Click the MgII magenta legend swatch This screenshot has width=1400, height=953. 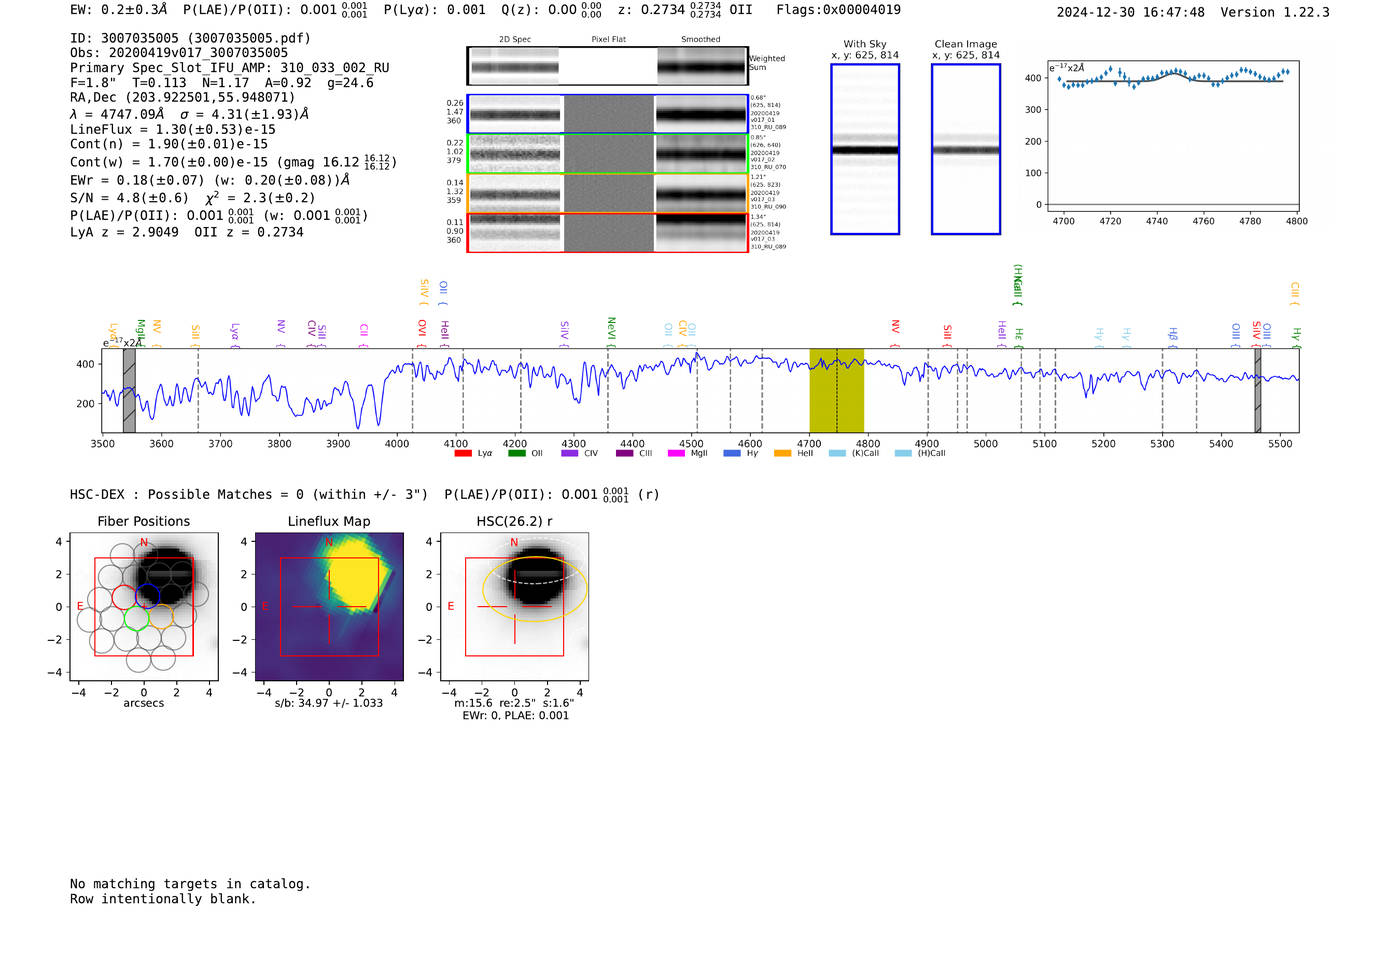pos(676,453)
